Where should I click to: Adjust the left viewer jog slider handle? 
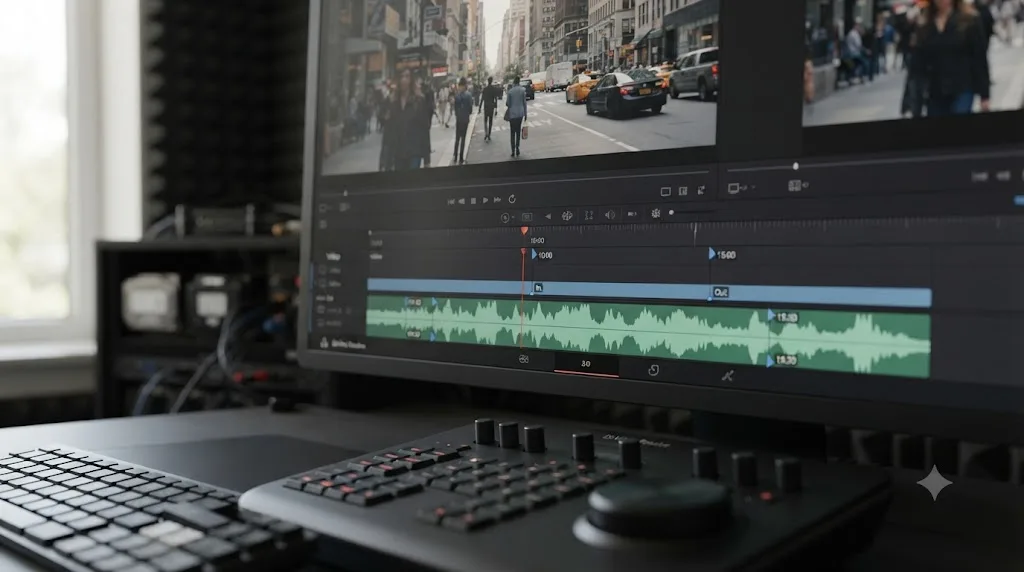coord(345,193)
